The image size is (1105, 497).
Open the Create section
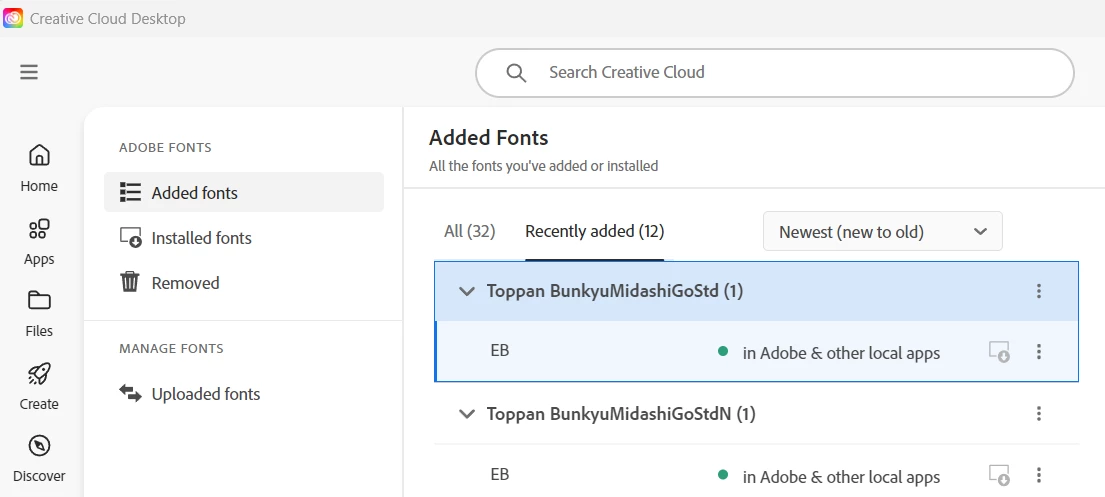pyautogui.click(x=39, y=386)
